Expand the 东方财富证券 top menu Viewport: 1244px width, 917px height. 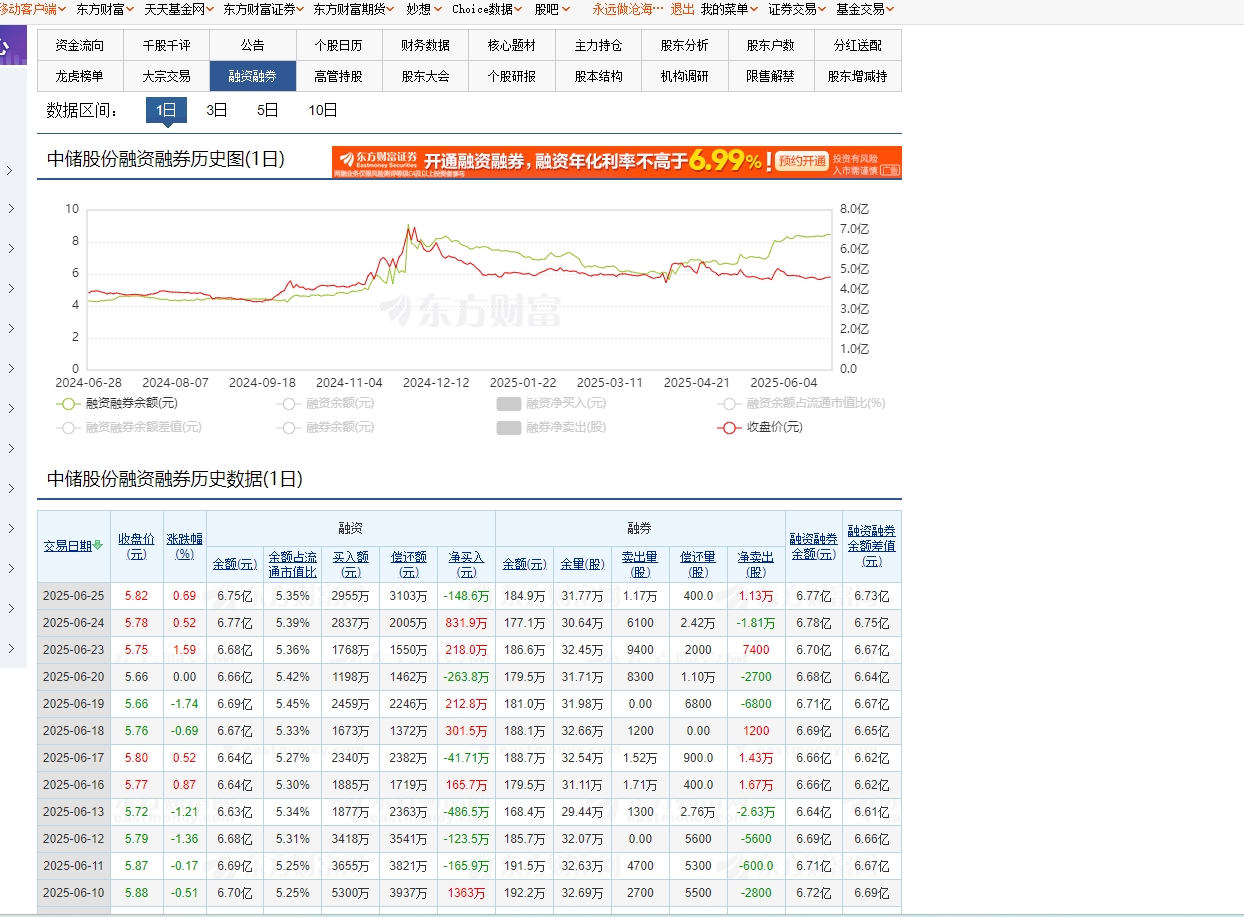click(264, 9)
